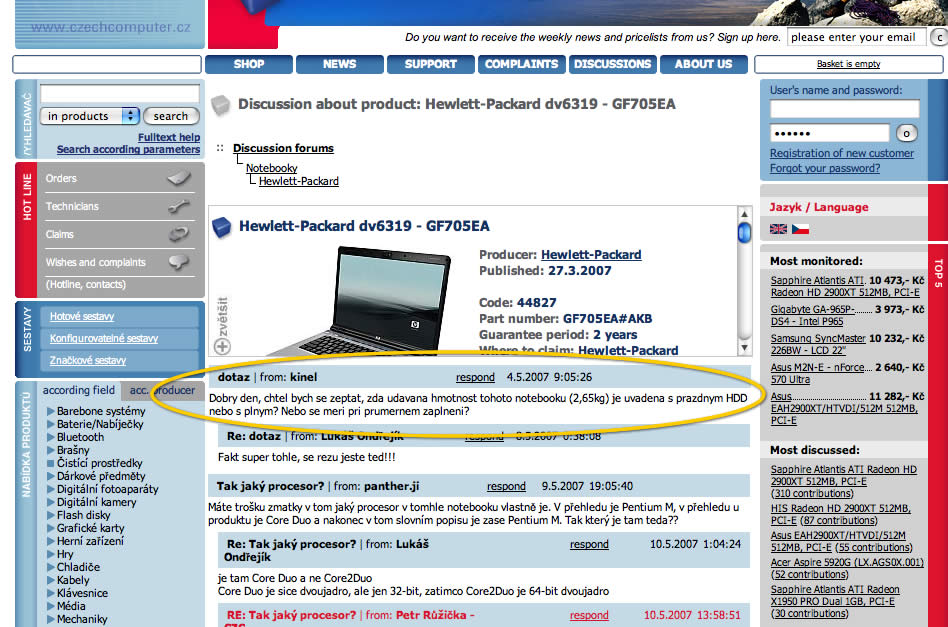Click the product detail panel scrollbar thumb
Screen dimensions: 948x627
click(x=744, y=233)
